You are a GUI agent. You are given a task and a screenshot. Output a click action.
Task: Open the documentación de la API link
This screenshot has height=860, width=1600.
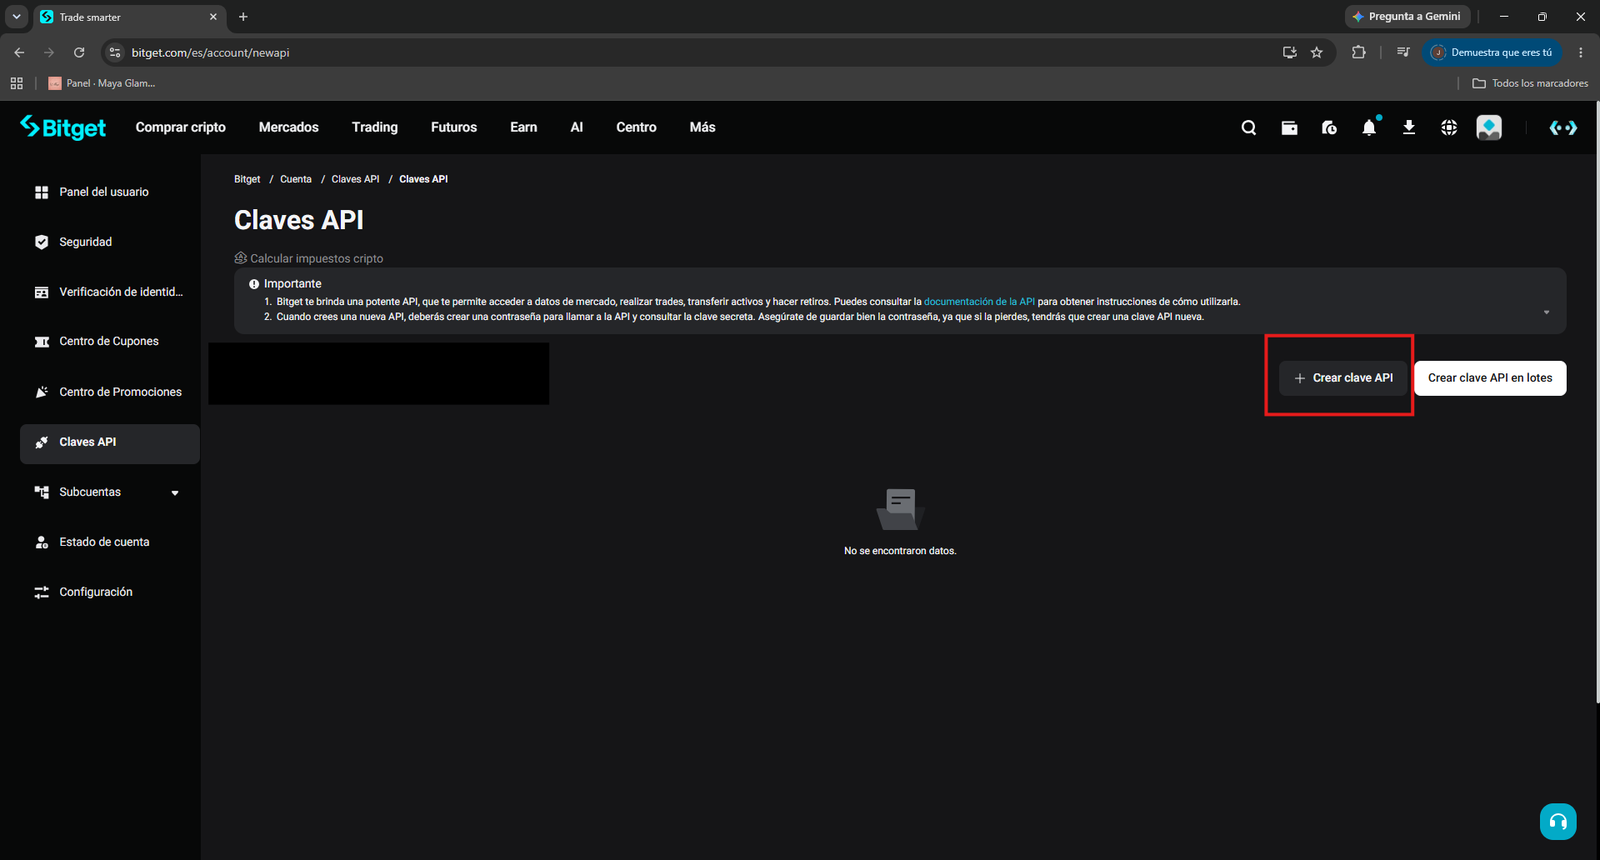(x=979, y=302)
